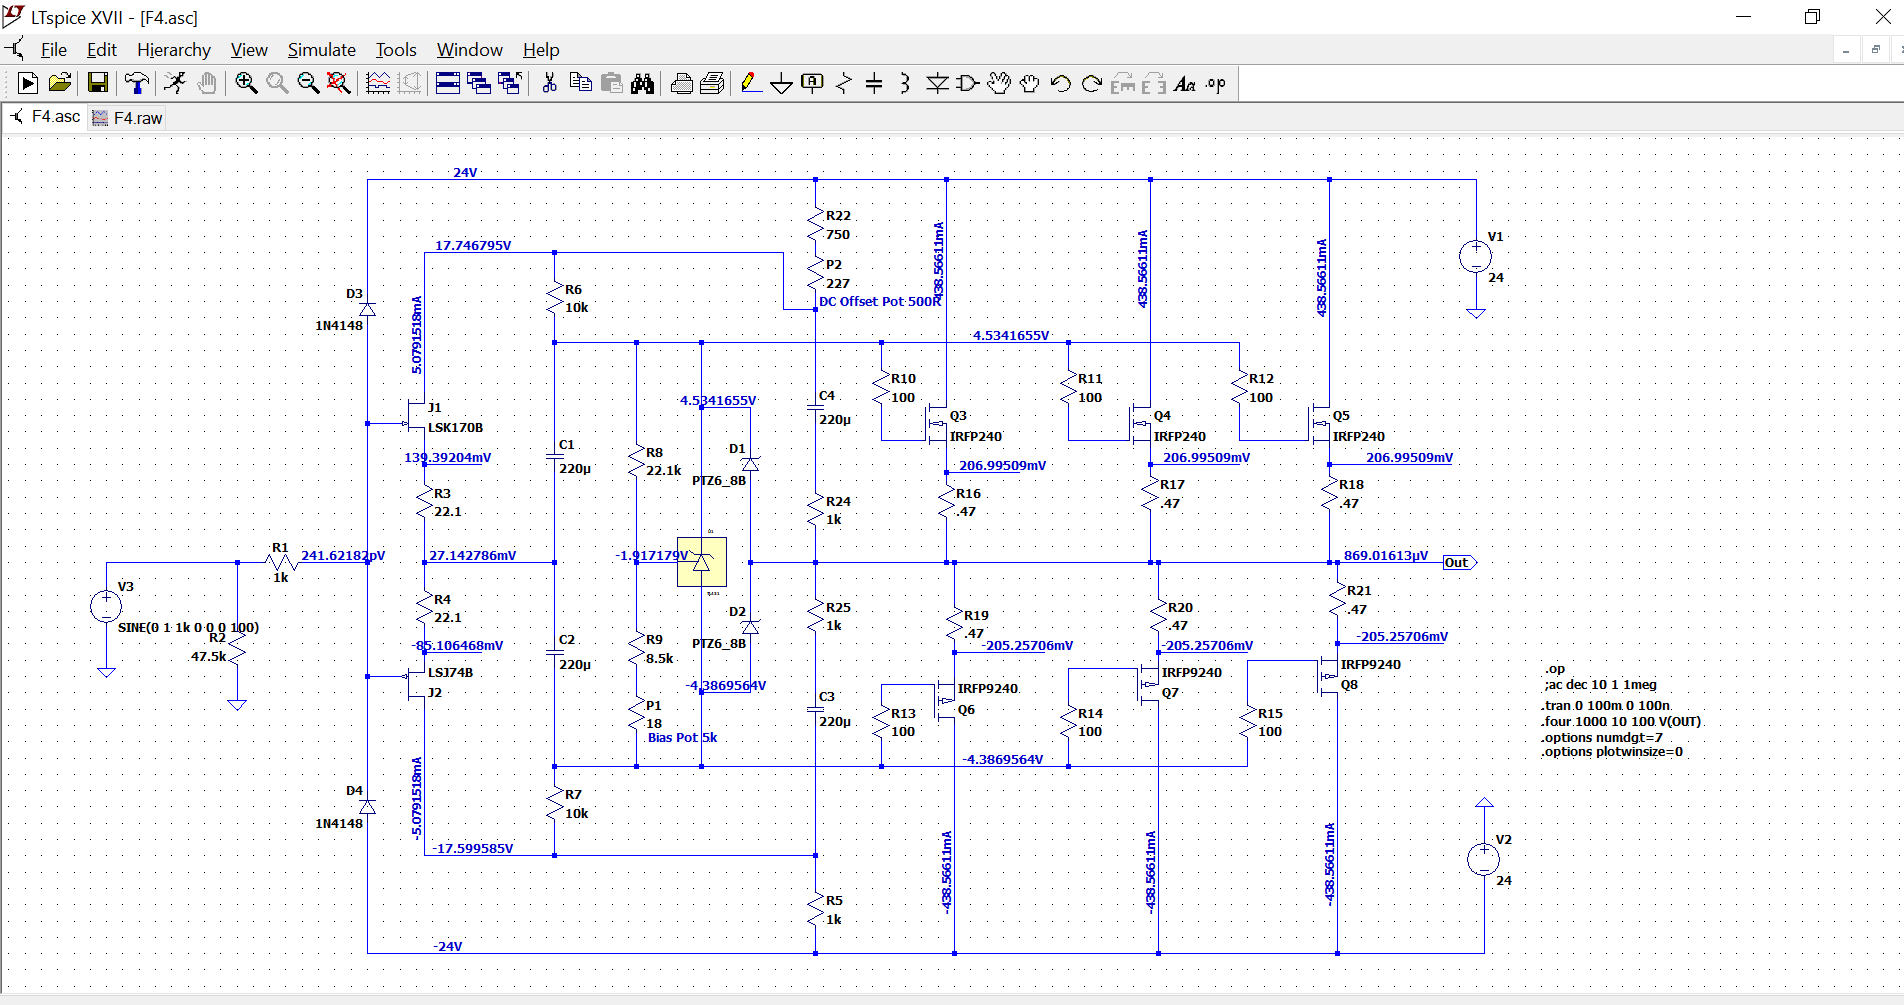Open the Component gate picker
Screen dimensions: 1904x1005
(x=967, y=84)
